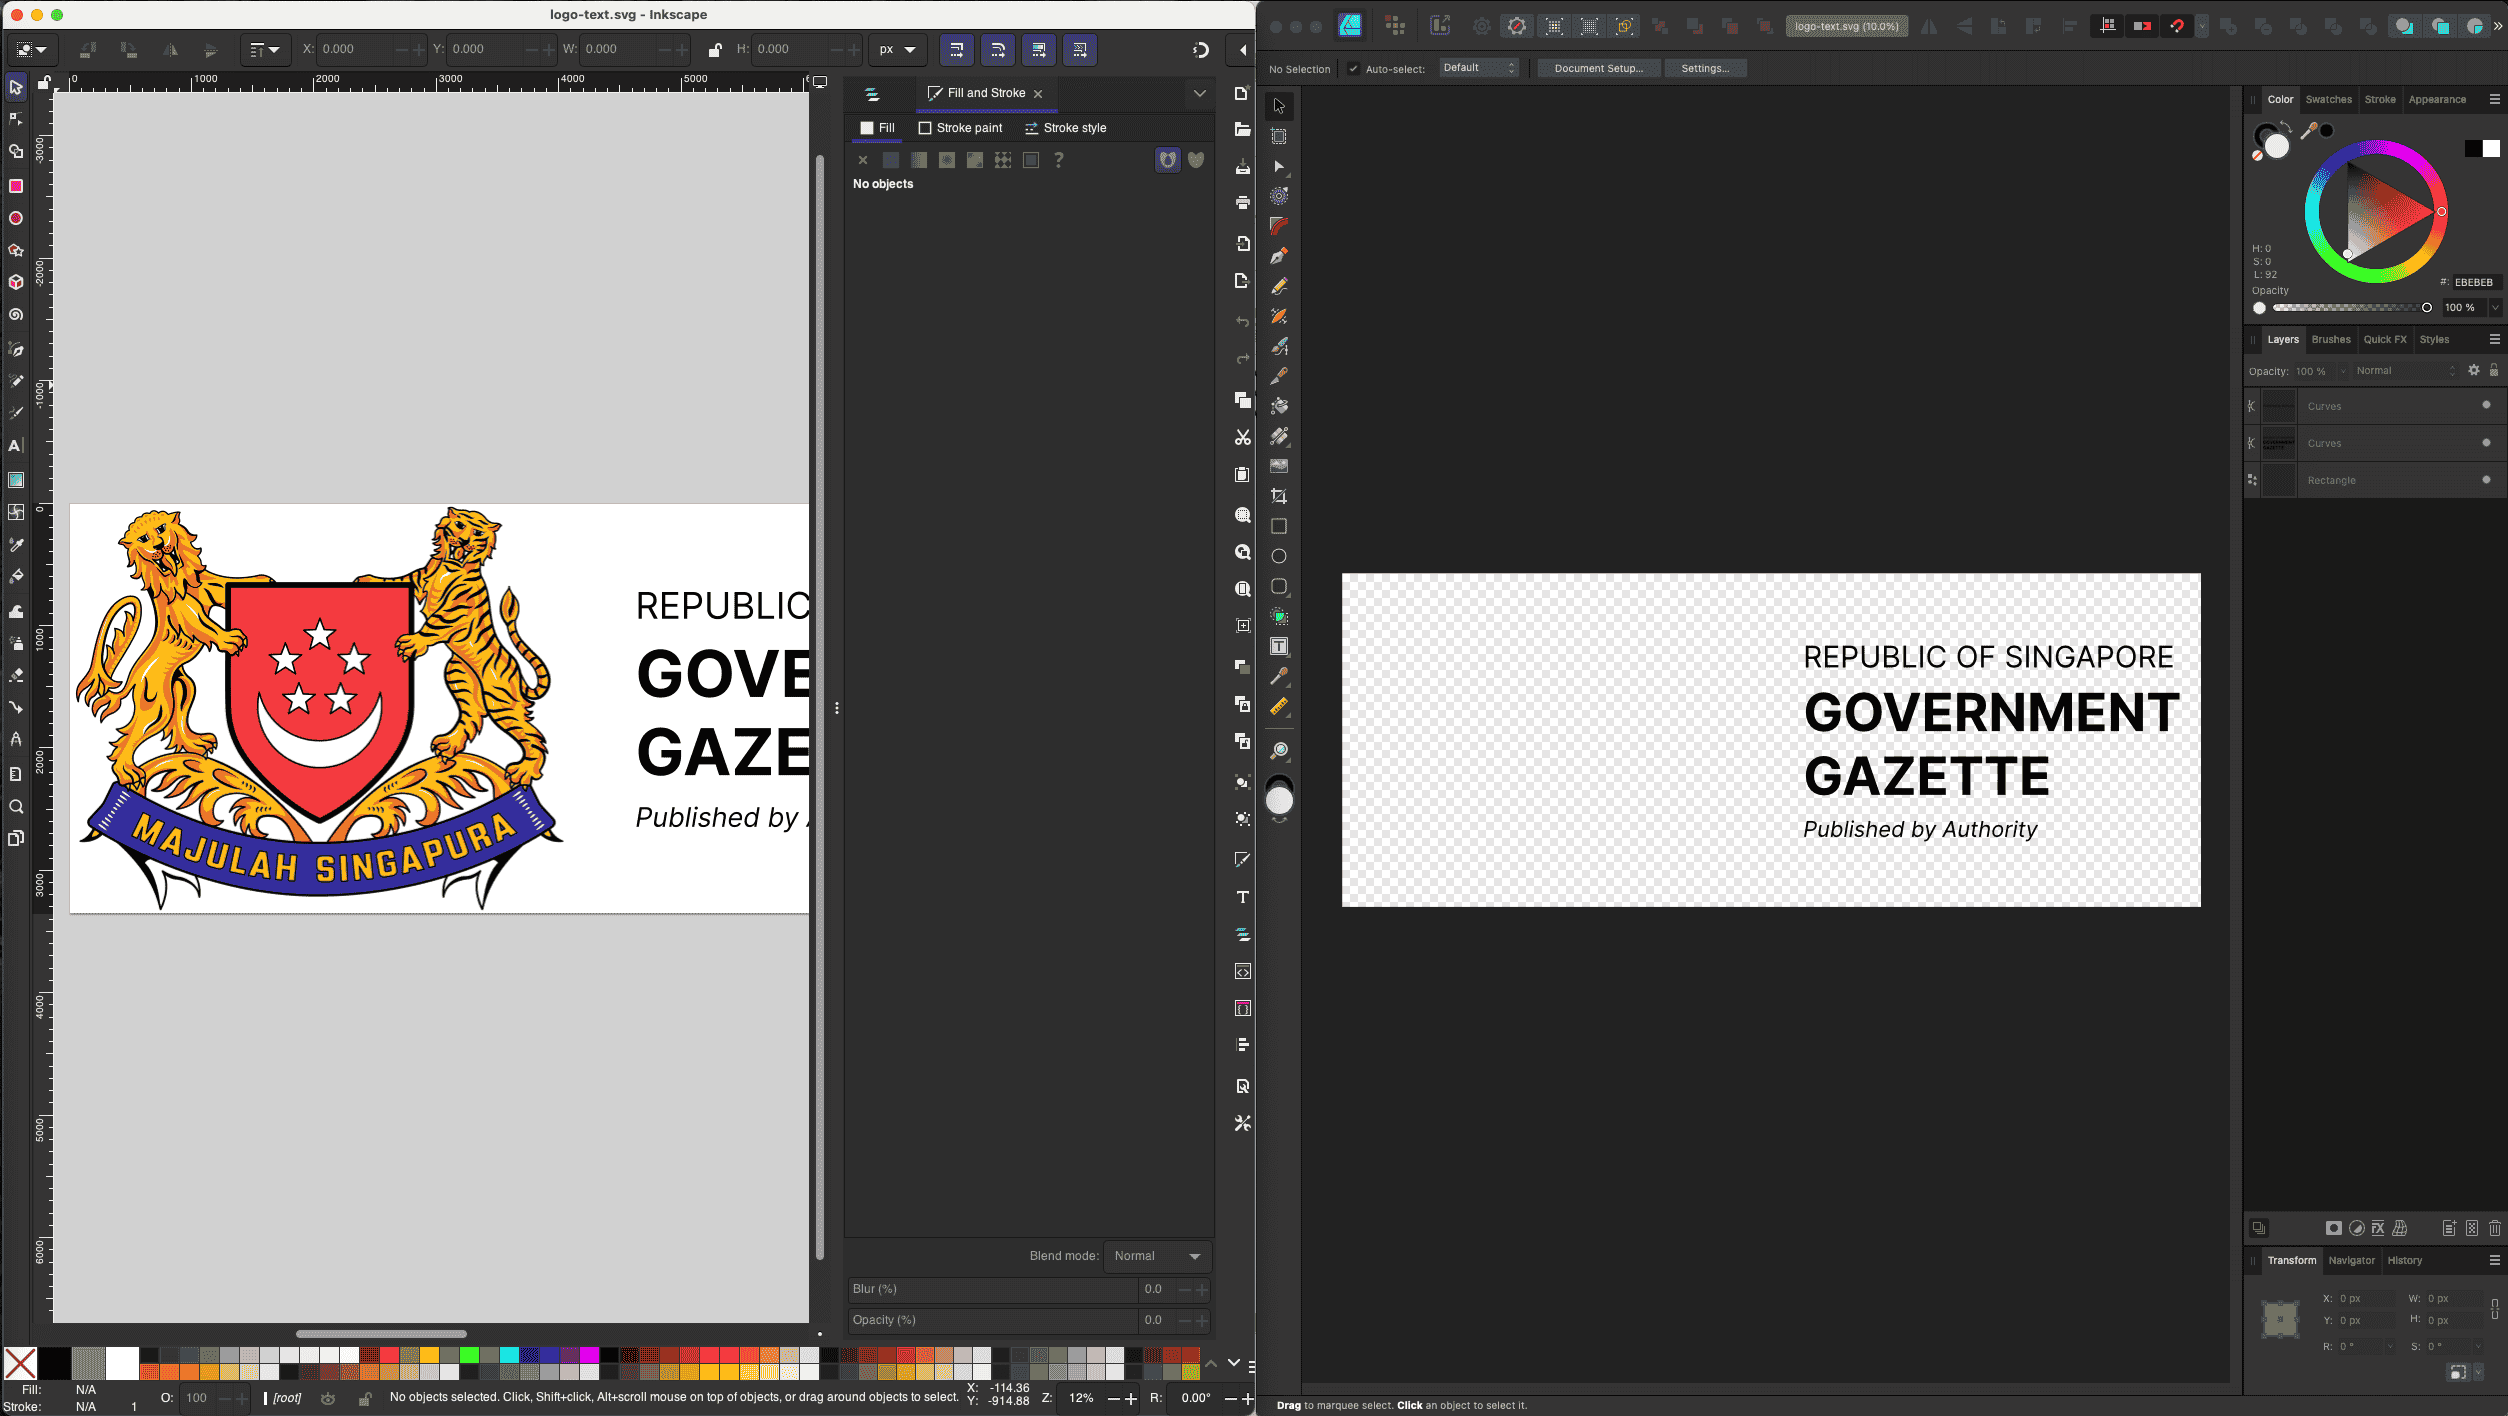Screen dimensions: 2508x1416
Task: Pick the Gradient tool in Inkscape toolbox
Action: (16, 480)
